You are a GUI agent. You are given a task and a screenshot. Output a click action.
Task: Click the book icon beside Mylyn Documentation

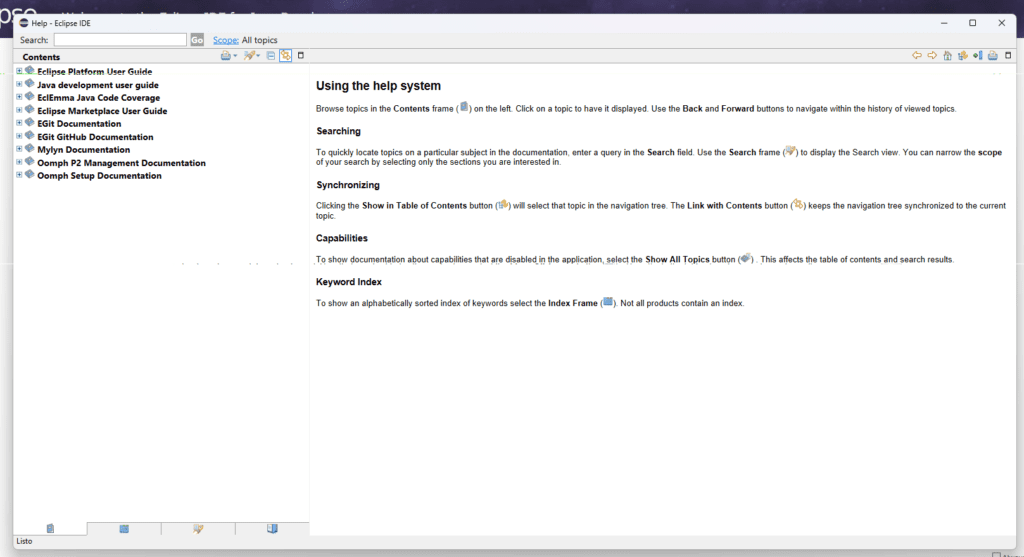click(x=29, y=148)
